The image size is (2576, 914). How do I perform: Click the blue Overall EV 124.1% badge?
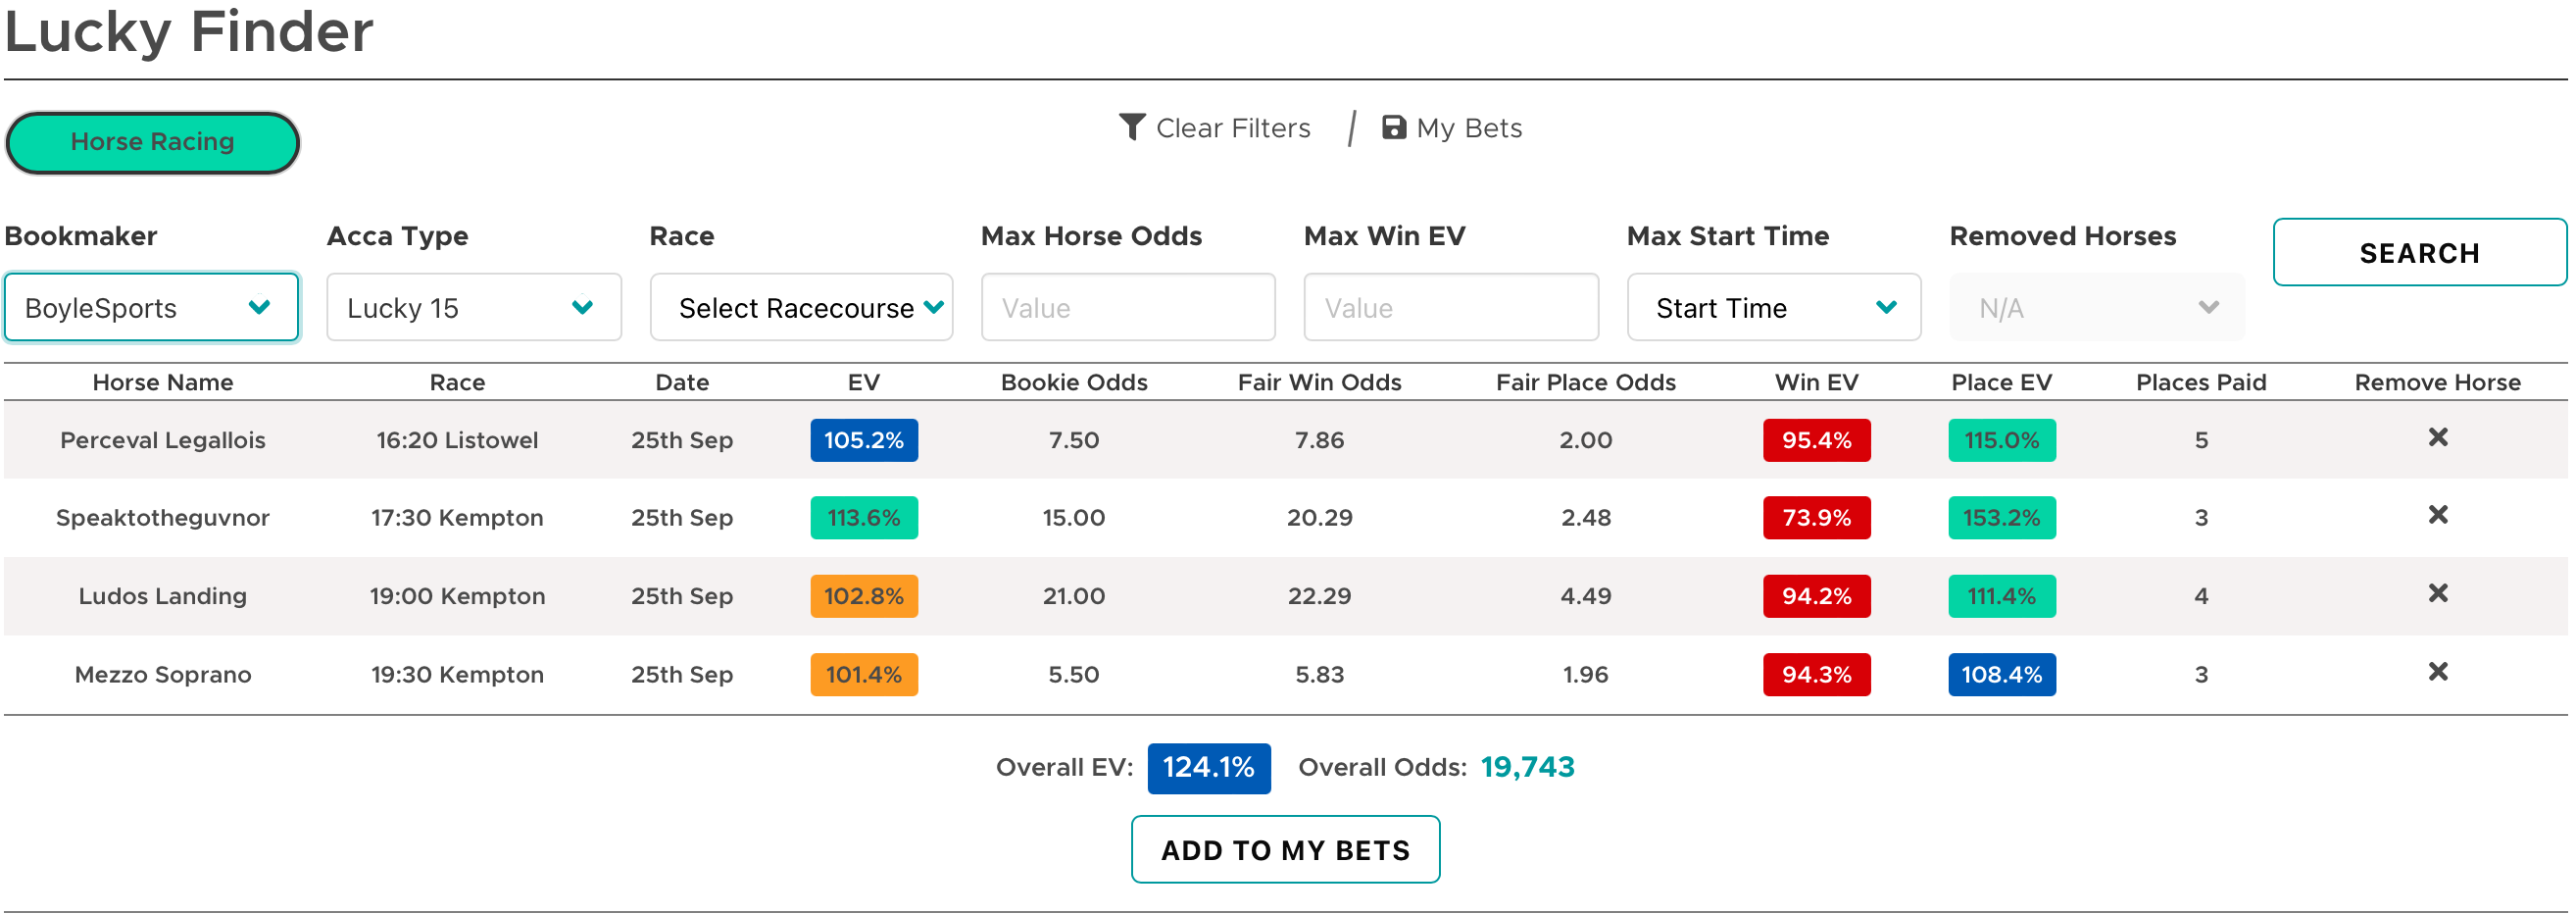pos(1208,767)
